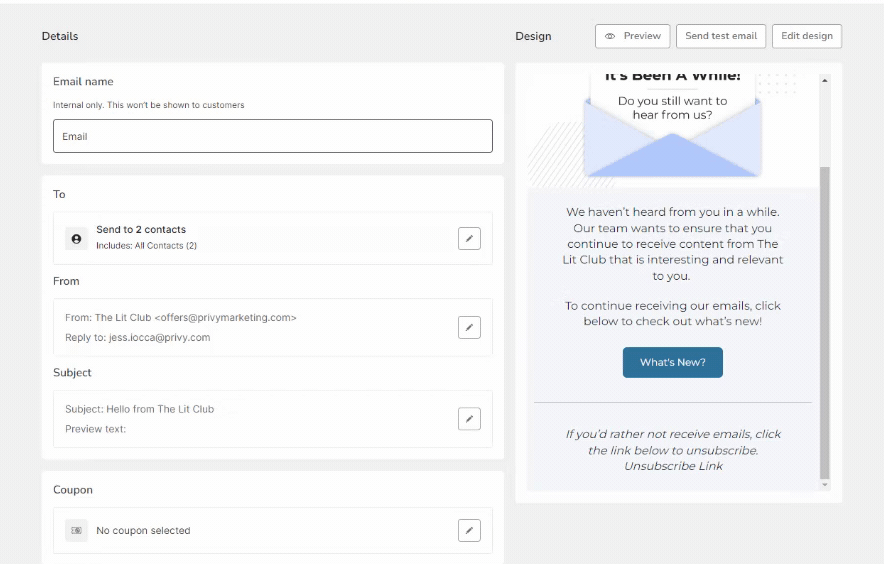Click the 'Subject' section label
Screen dimensions: 884x564
72,372
